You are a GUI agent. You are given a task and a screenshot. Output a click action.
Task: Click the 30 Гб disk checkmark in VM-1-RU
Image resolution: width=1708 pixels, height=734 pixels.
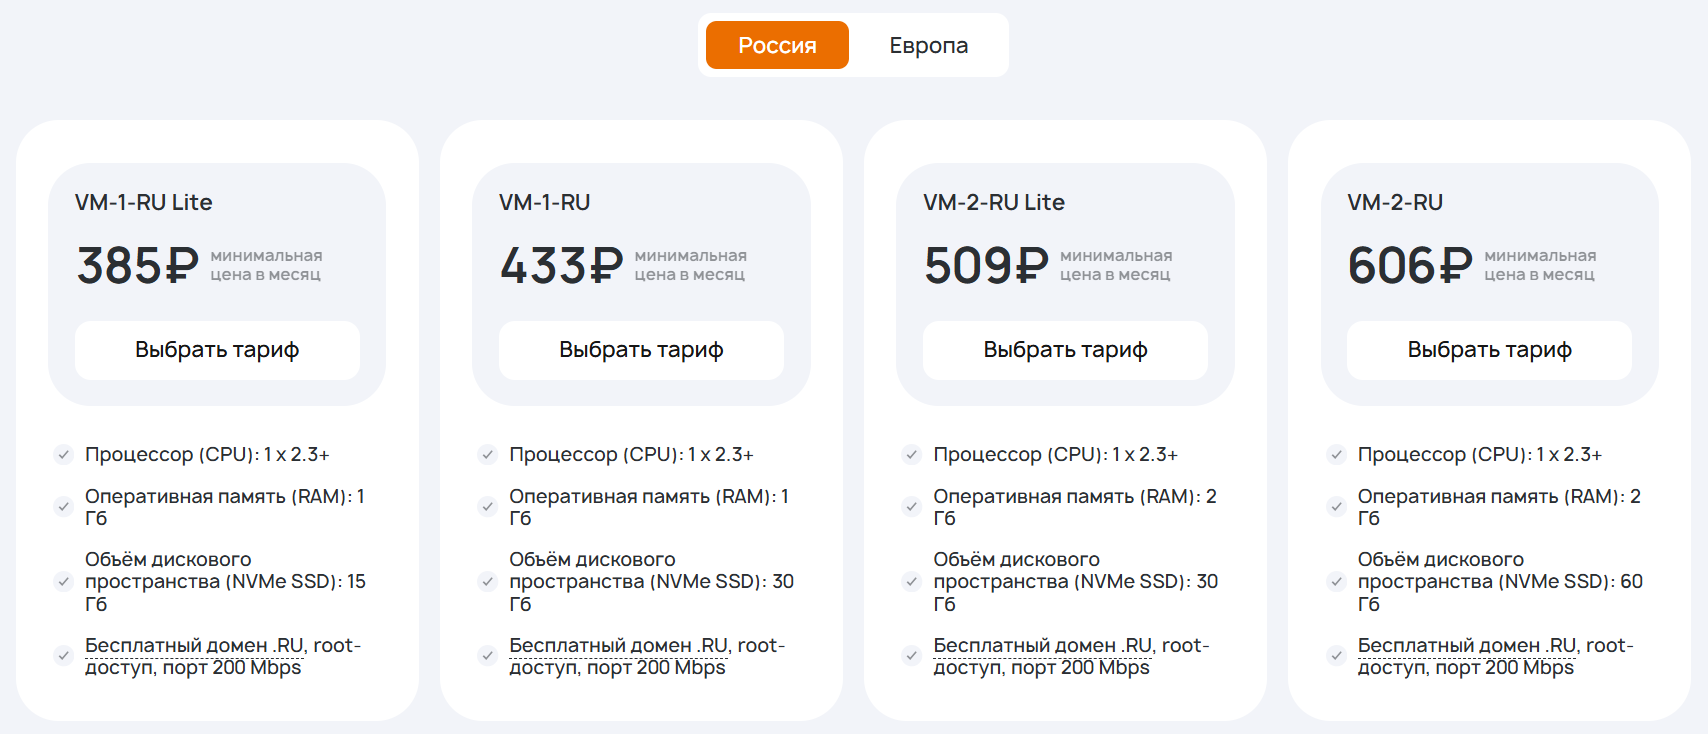488,581
